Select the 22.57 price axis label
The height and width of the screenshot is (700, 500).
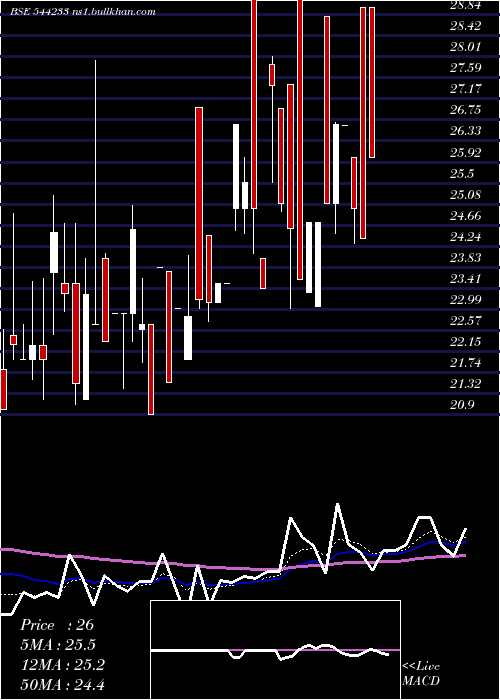coord(466,321)
